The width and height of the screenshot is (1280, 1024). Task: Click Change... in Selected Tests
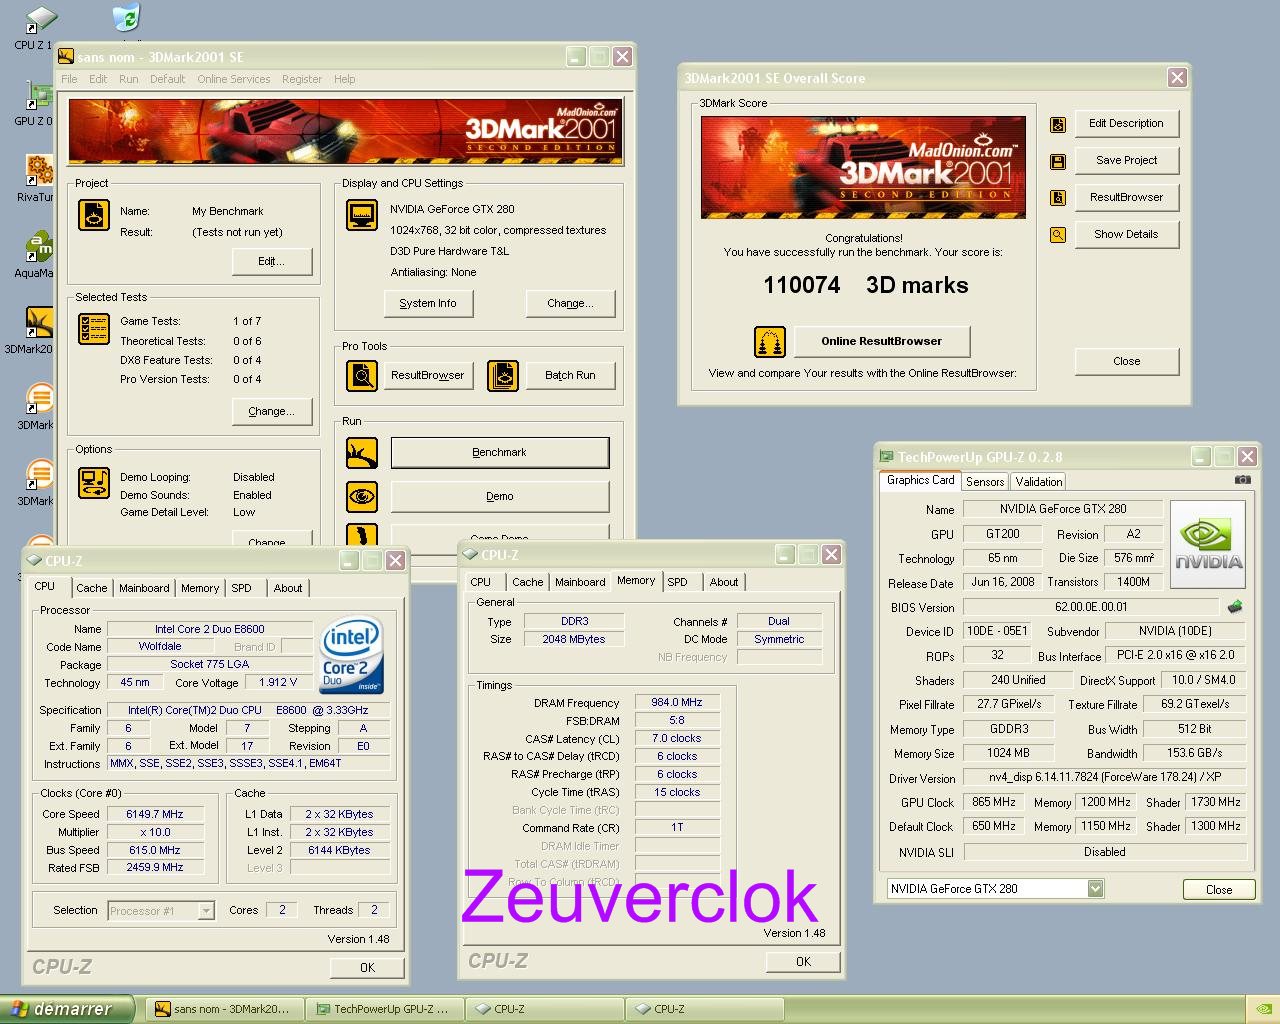click(271, 411)
